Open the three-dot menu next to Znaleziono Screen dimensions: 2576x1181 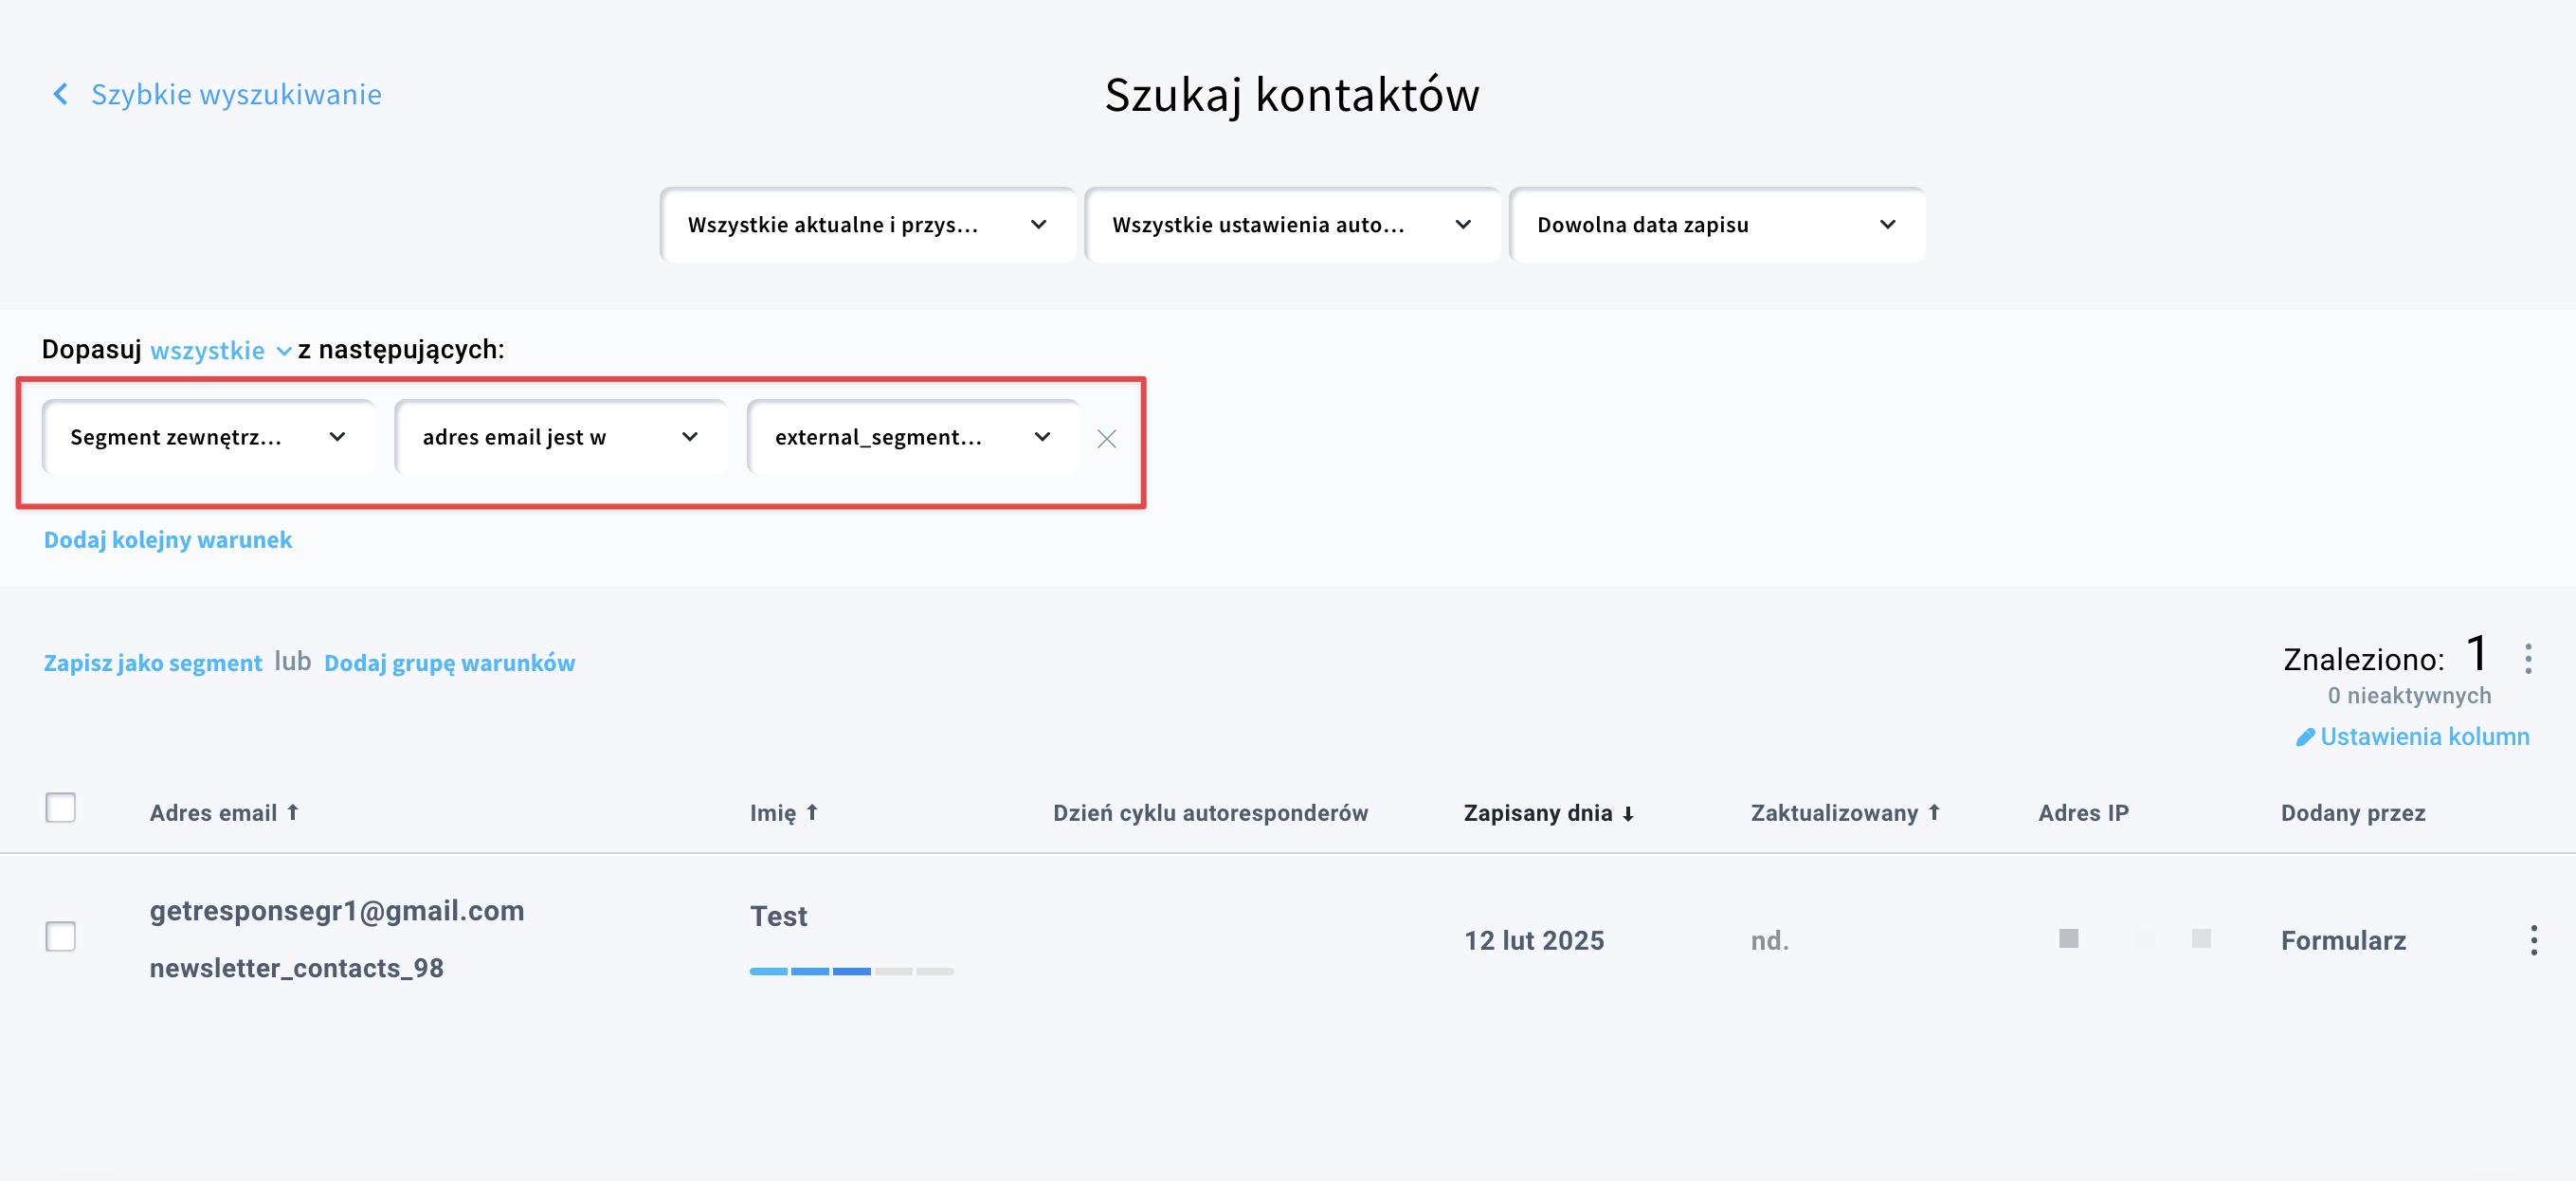[x=2528, y=659]
